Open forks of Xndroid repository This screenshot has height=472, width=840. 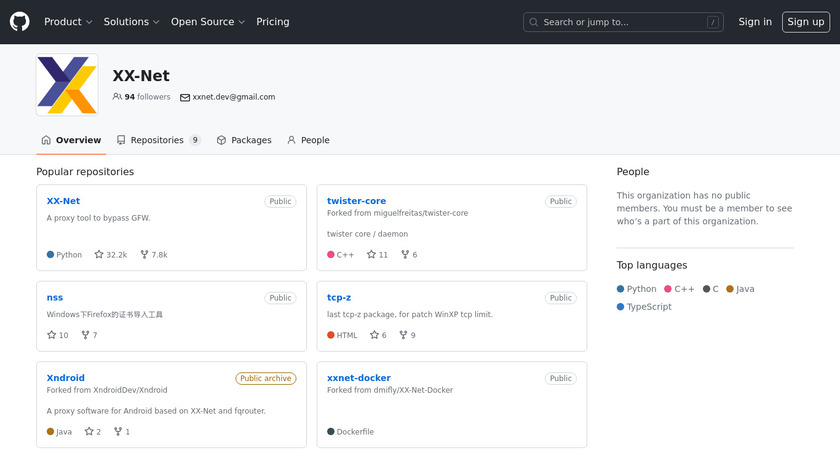pos(122,432)
